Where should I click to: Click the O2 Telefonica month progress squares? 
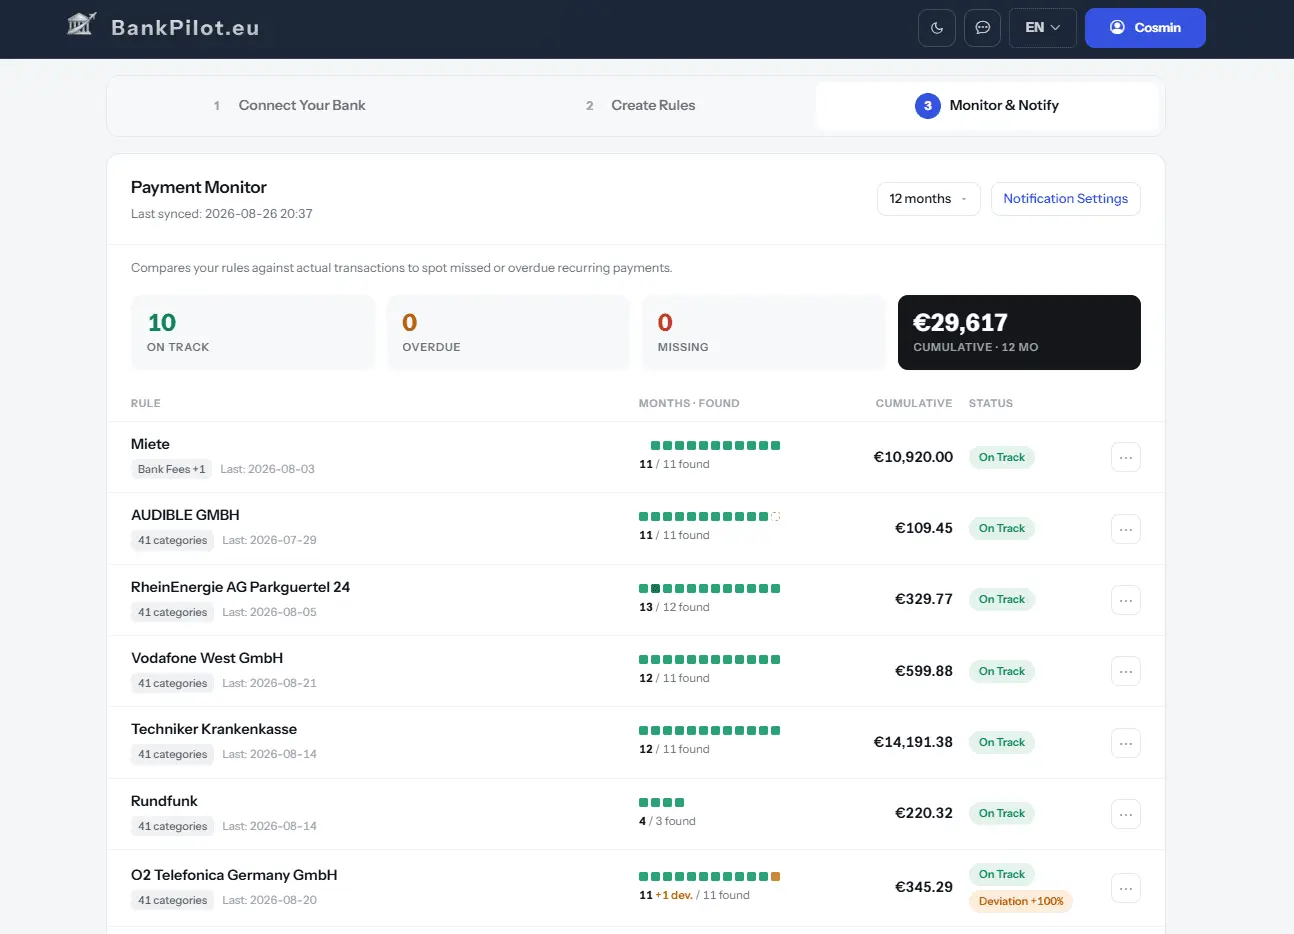(709, 877)
